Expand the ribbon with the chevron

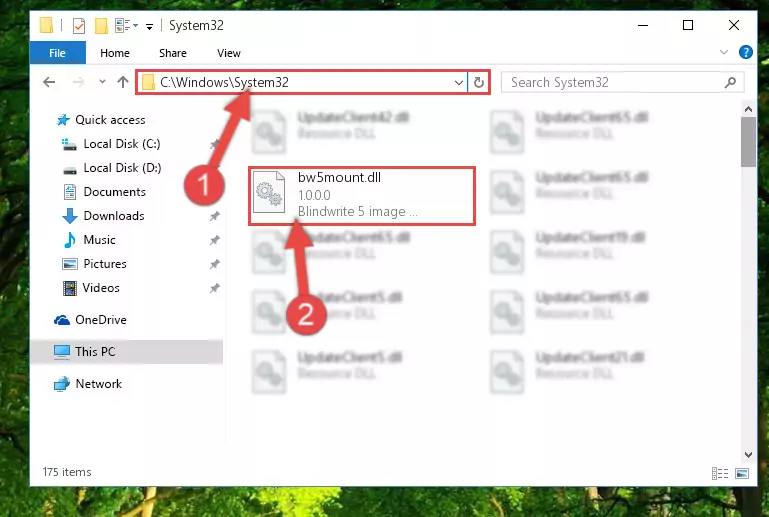tap(723, 52)
